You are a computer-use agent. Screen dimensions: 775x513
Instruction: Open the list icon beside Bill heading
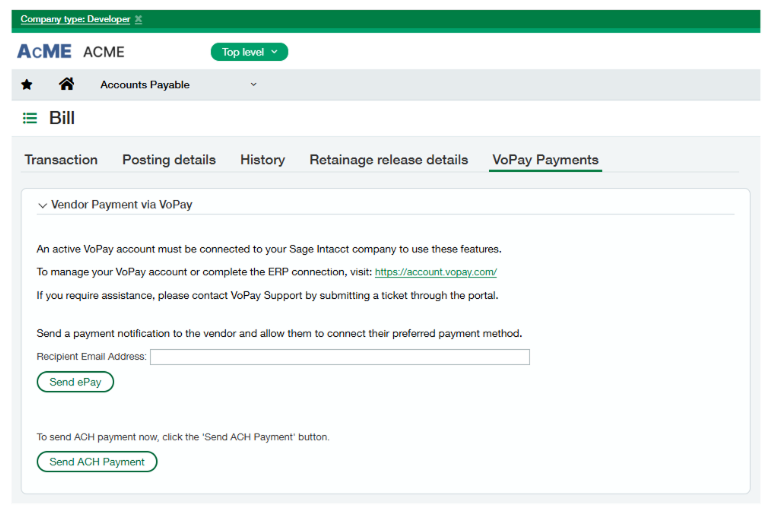pyautogui.click(x=30, y=118)
